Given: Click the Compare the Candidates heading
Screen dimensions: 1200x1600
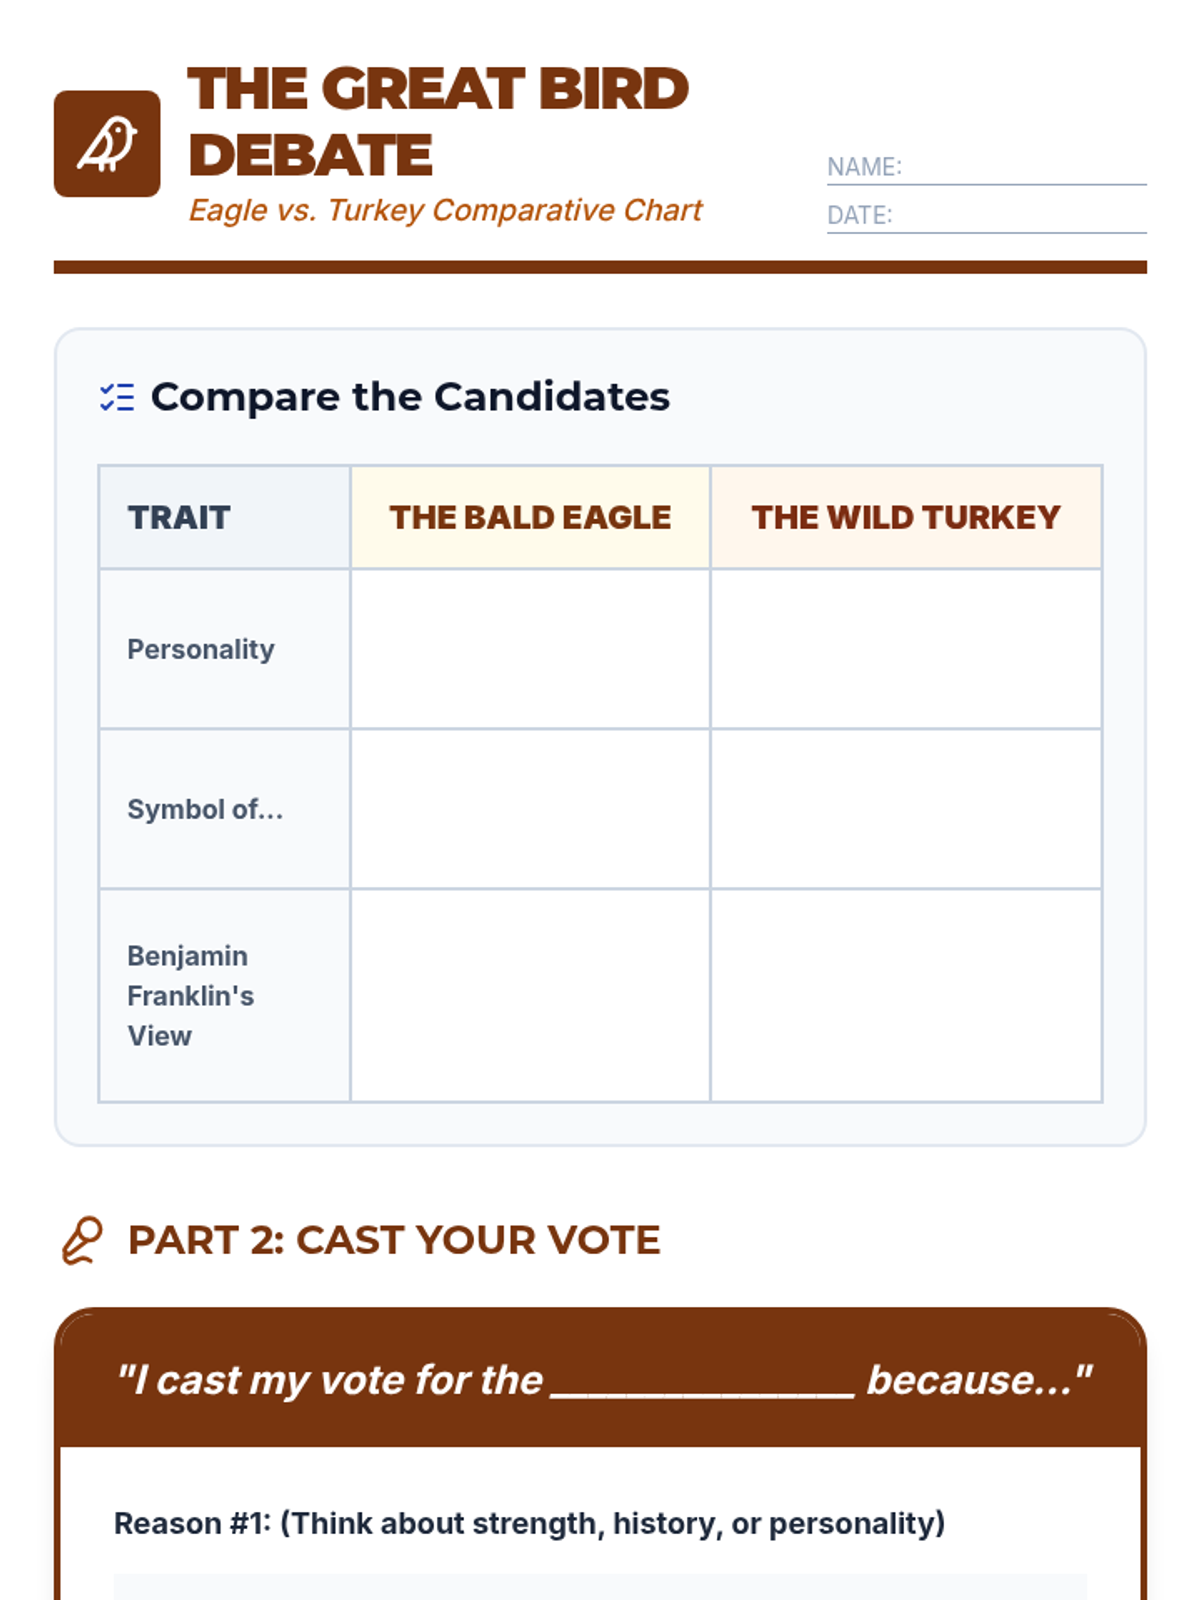Looking at the screenshot, I should 410,397.
